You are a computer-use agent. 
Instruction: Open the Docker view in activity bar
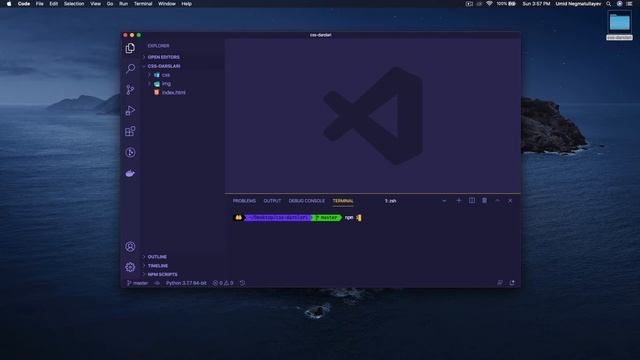point(130,173)
